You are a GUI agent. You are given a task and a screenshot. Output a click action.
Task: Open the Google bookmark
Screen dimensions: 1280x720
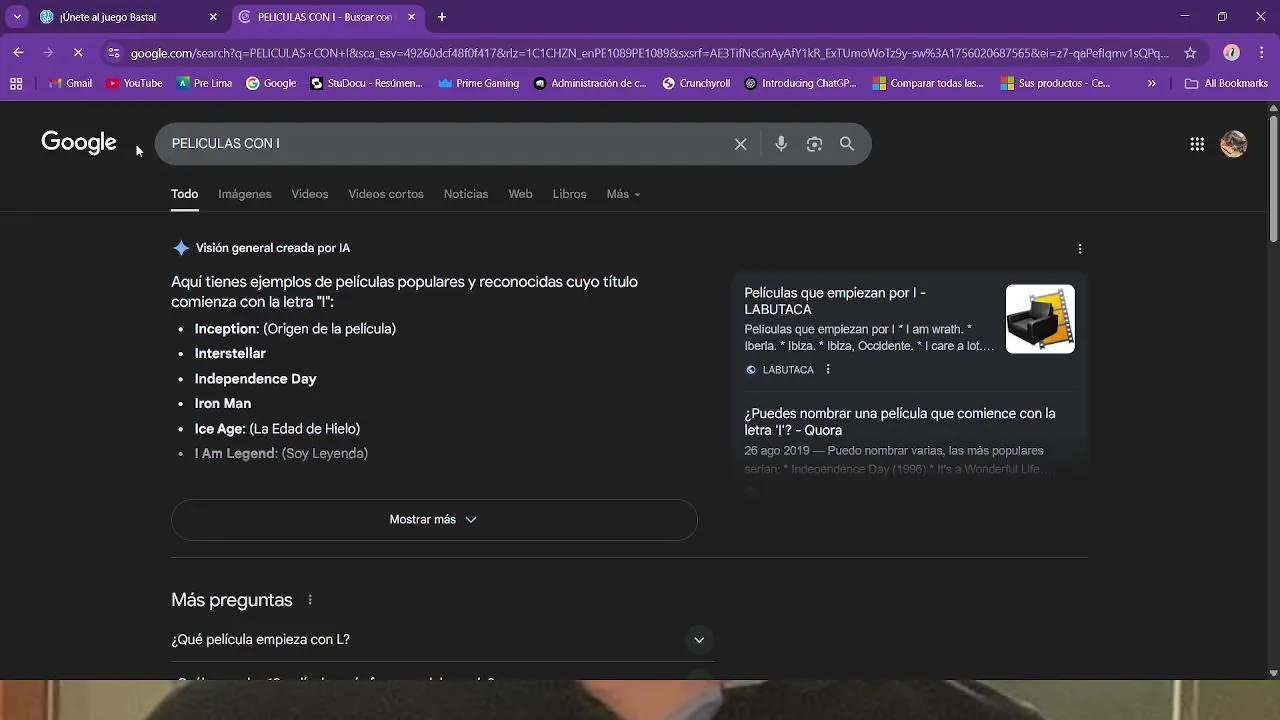tap(271, 83)
